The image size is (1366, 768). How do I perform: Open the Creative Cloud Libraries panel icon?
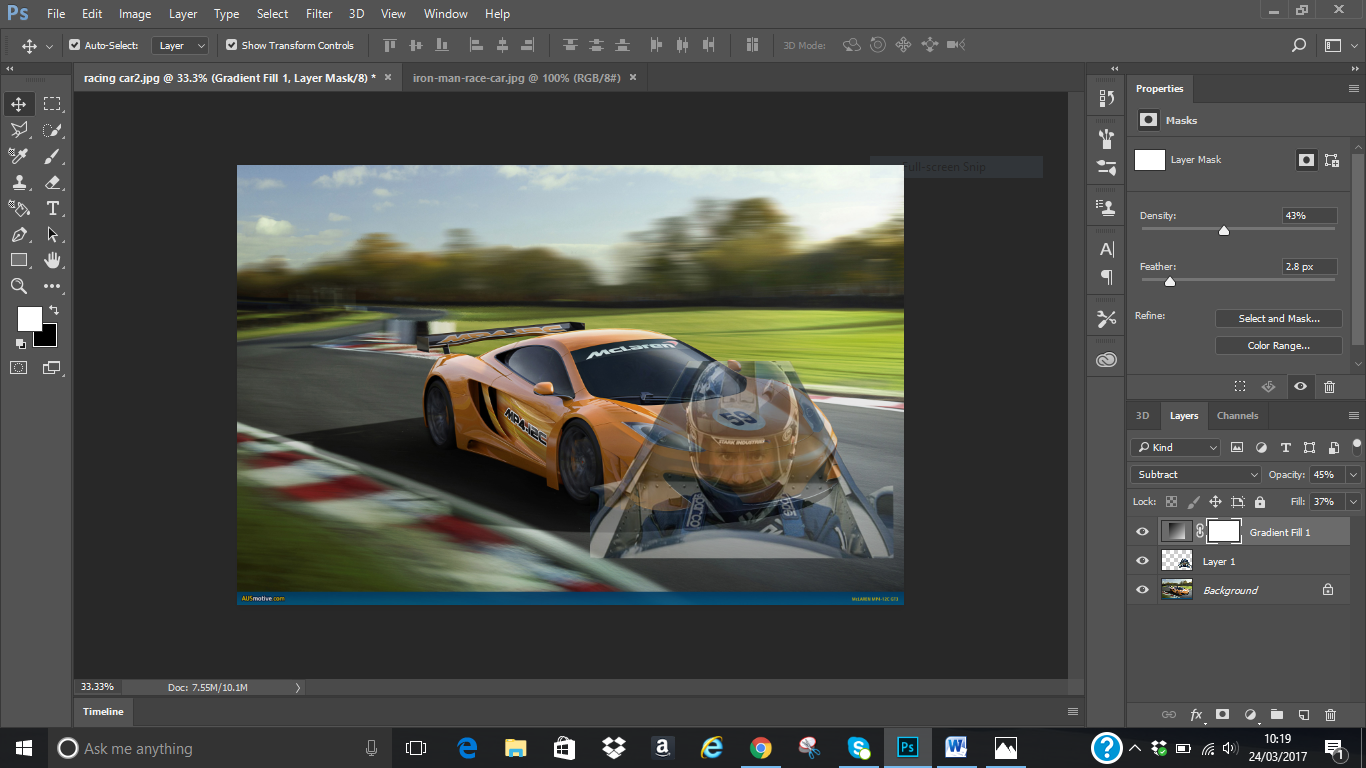[x=1106, y=361]
